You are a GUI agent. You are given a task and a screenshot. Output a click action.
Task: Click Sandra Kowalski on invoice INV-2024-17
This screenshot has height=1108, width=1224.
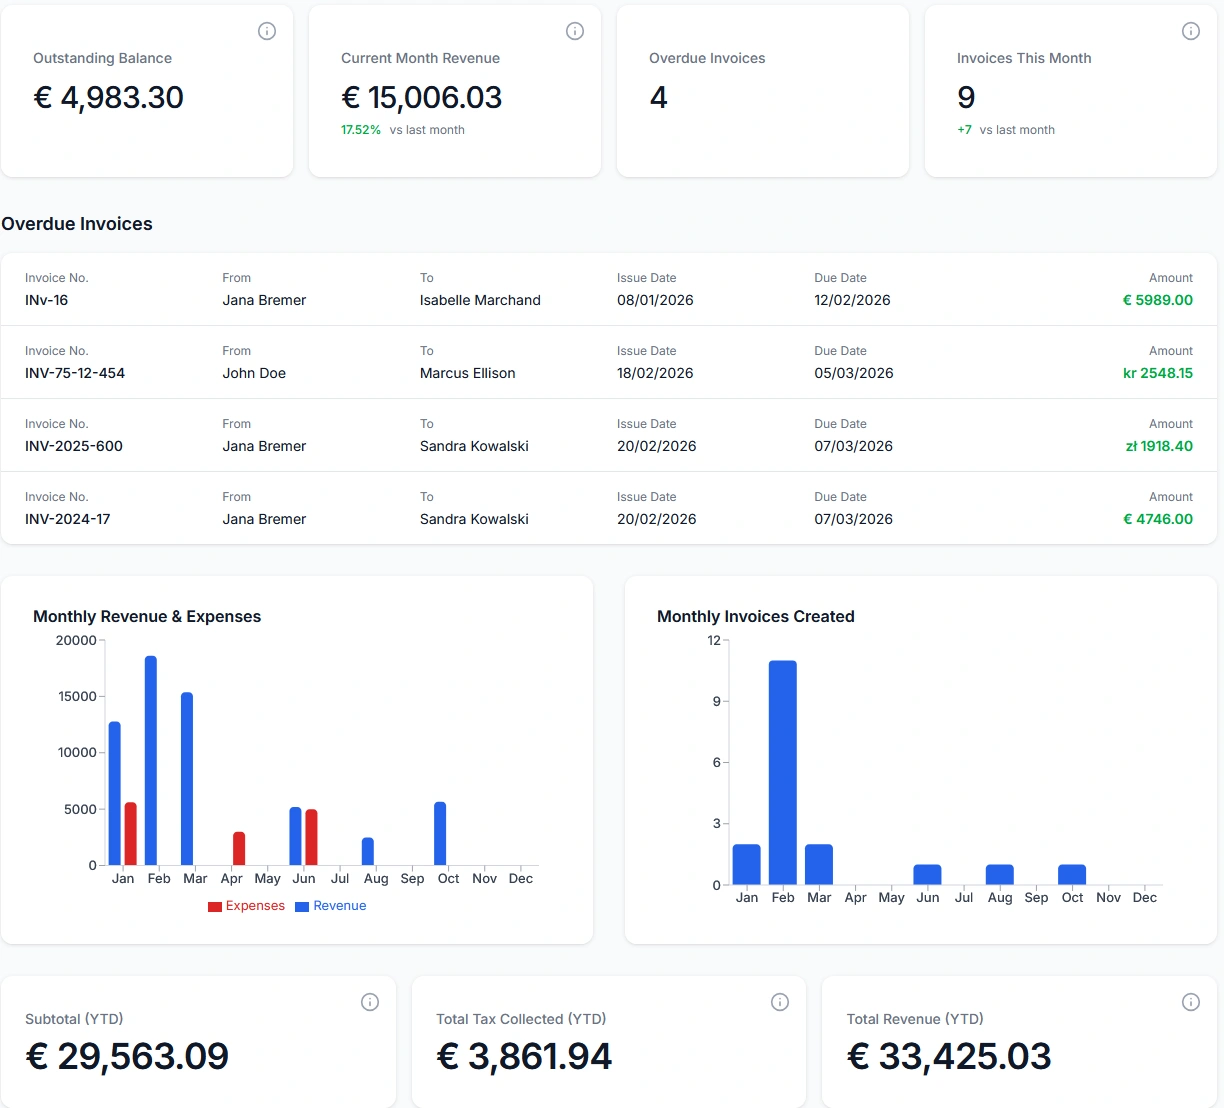[474, 519]
